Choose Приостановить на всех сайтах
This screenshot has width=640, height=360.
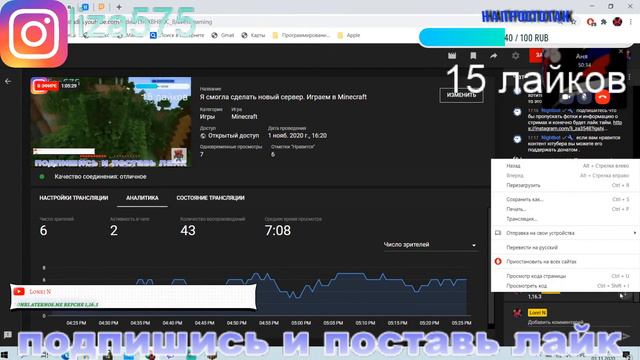point(565,262)
